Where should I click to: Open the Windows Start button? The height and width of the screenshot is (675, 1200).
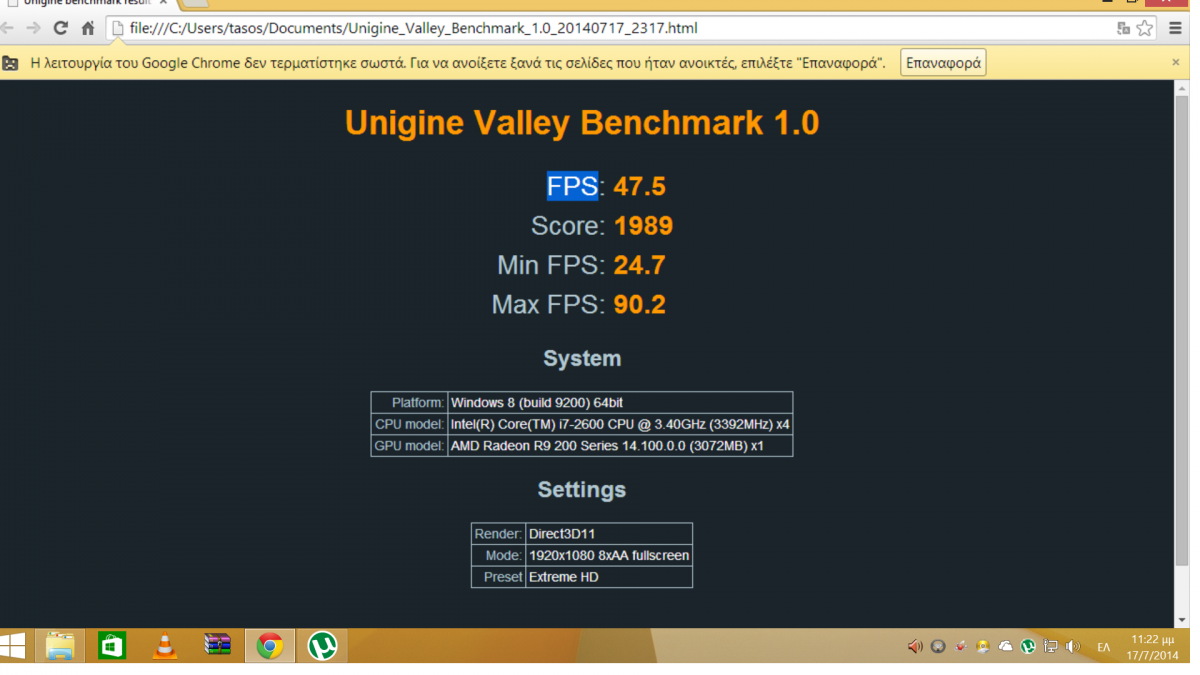coord(14,646)
